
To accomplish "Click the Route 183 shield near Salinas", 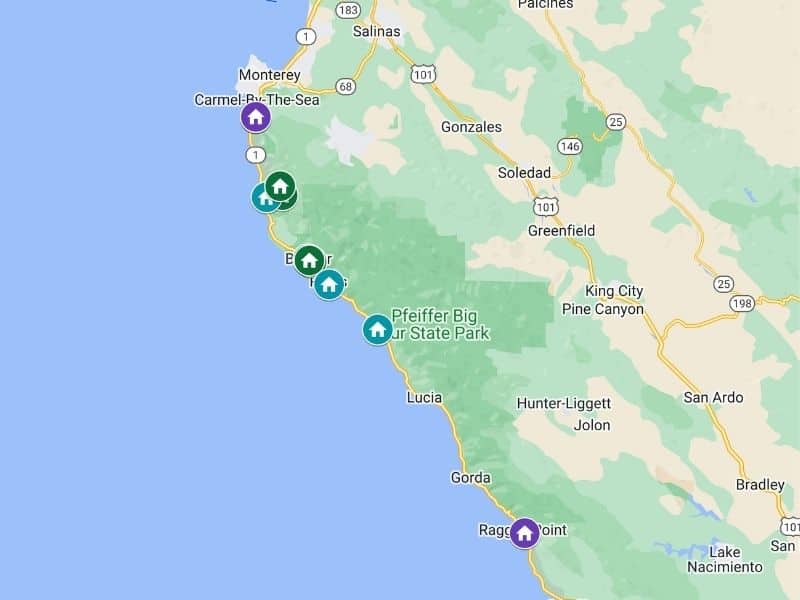I will [x=348, y=10].
